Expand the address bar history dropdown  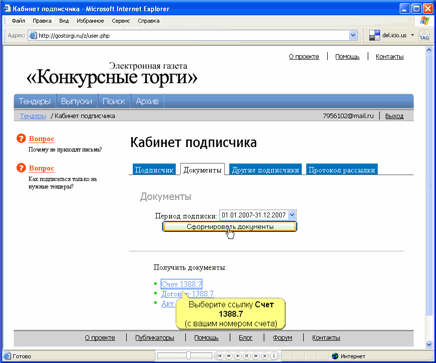point(353,35)
